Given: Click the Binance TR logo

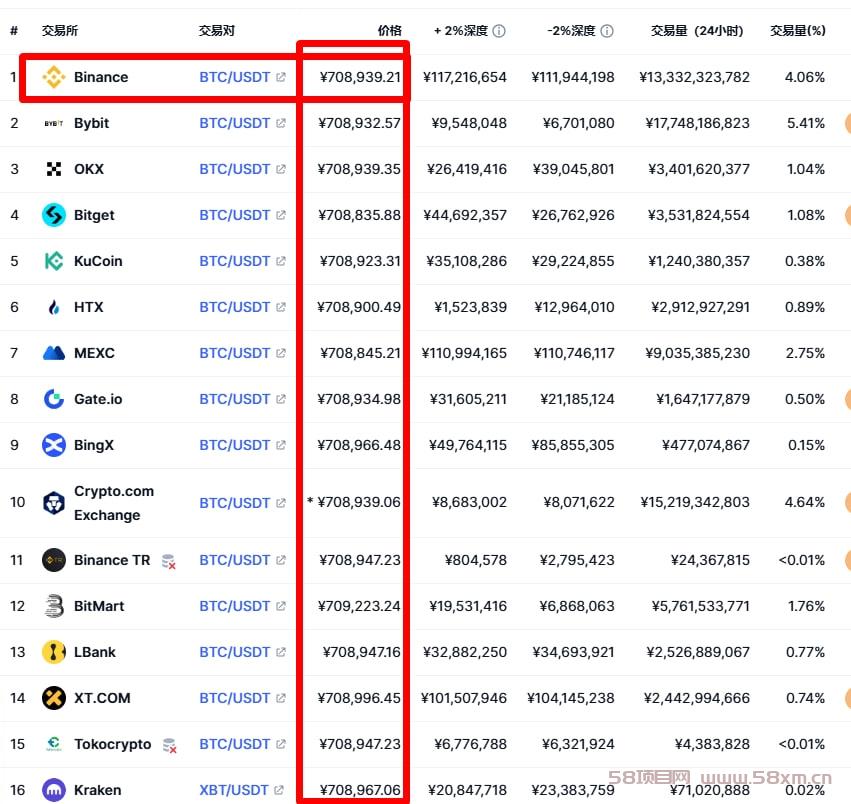Looking at the screenshot, I should [54, 560].
